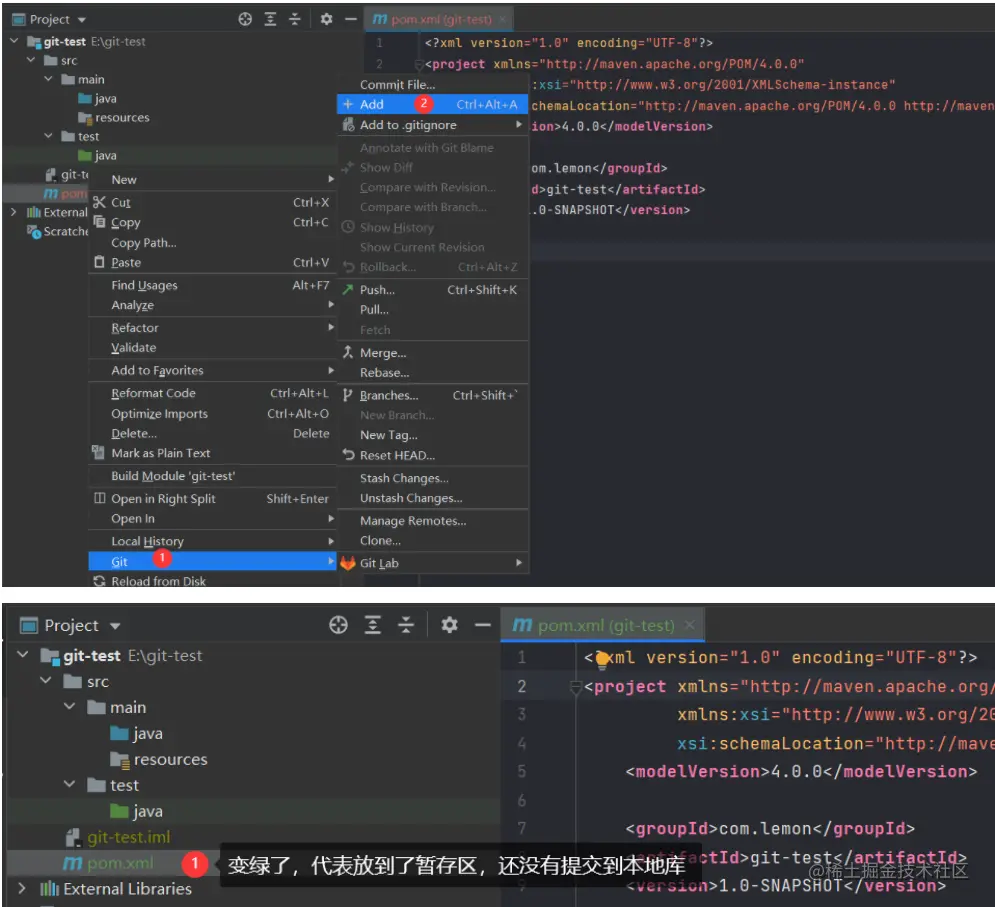Viewport: 995px width, 907px height.
Task: Open Local History submenu
Action: [x=213, y=541]
